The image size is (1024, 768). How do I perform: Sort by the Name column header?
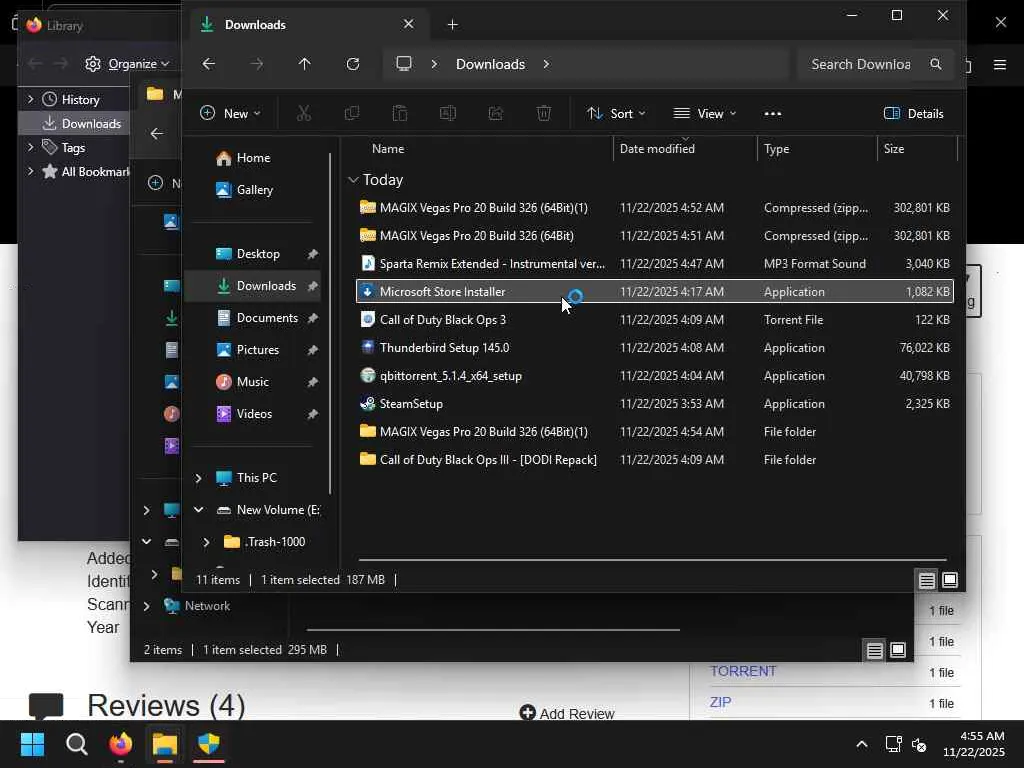(x=388, y=149)
